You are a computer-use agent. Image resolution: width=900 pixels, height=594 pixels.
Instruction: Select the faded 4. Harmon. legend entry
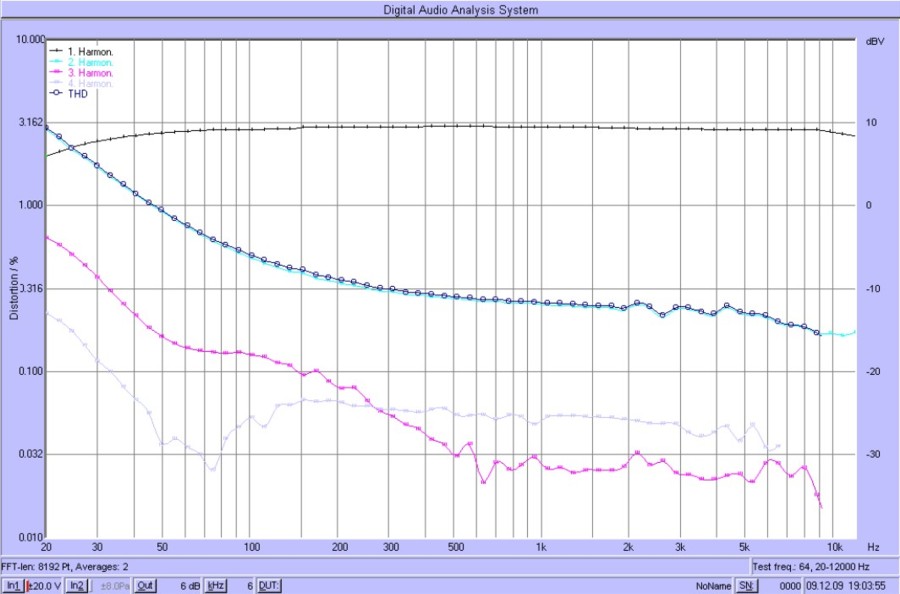click(x=89, y=83)
